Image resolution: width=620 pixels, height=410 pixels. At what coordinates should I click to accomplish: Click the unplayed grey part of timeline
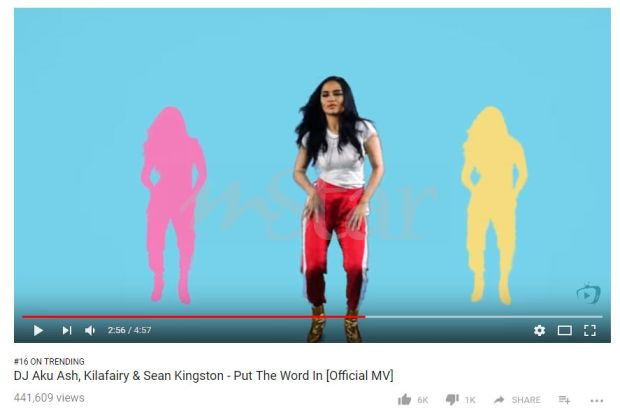pos(484,317)
